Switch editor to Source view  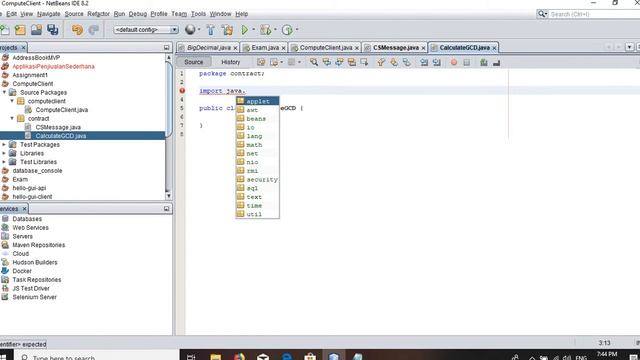pyautogui.click(x=193, y=62)
